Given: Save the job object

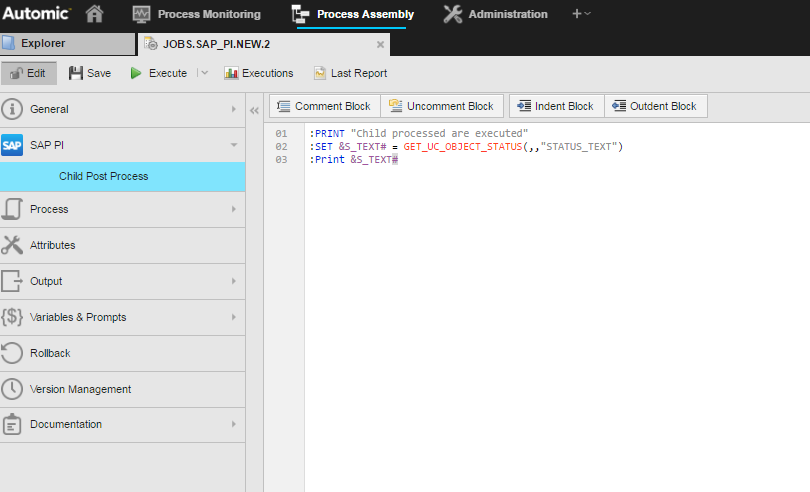Looking at the screenshot, I should [x=90, y=73].
